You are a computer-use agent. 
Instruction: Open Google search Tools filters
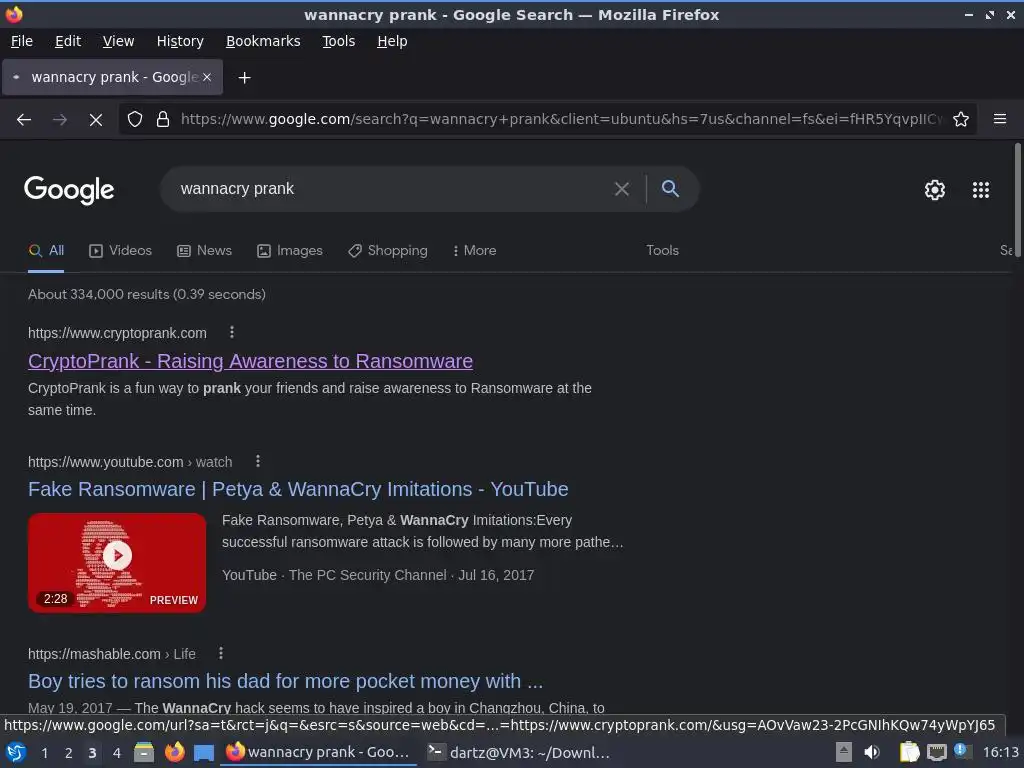[x=662, y=251]
